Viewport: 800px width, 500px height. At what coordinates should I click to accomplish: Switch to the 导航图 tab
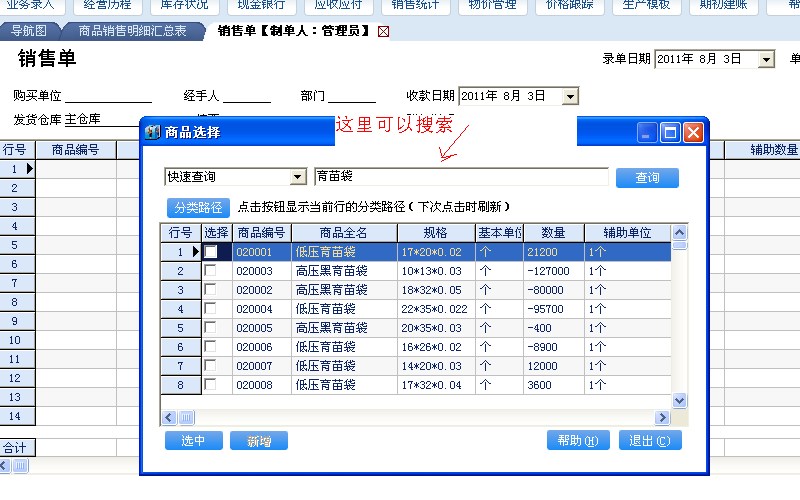click(28, 31)
